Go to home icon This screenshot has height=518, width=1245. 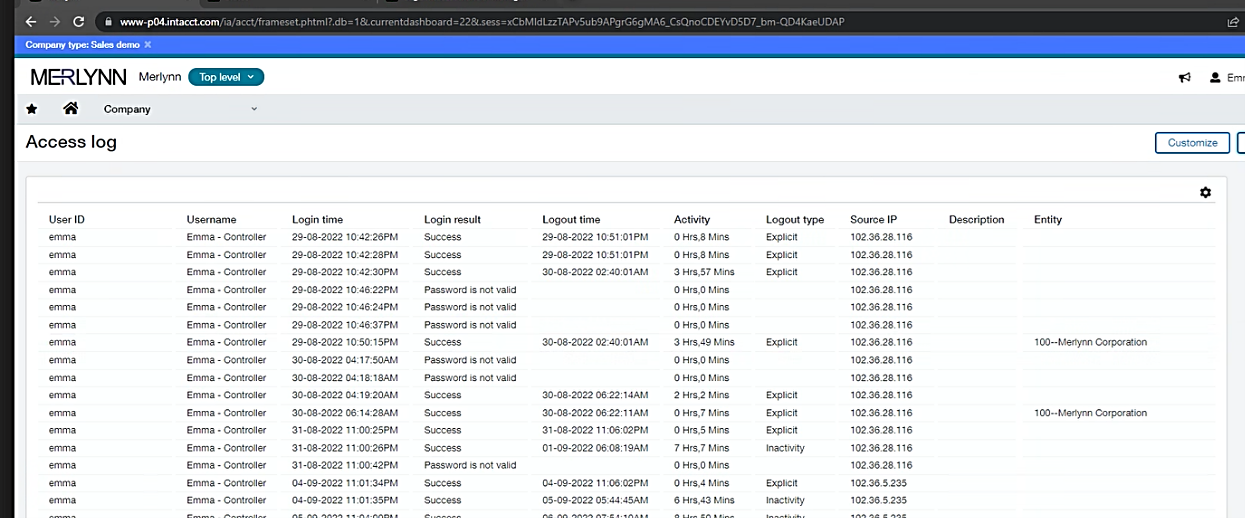tap(70, 108)
